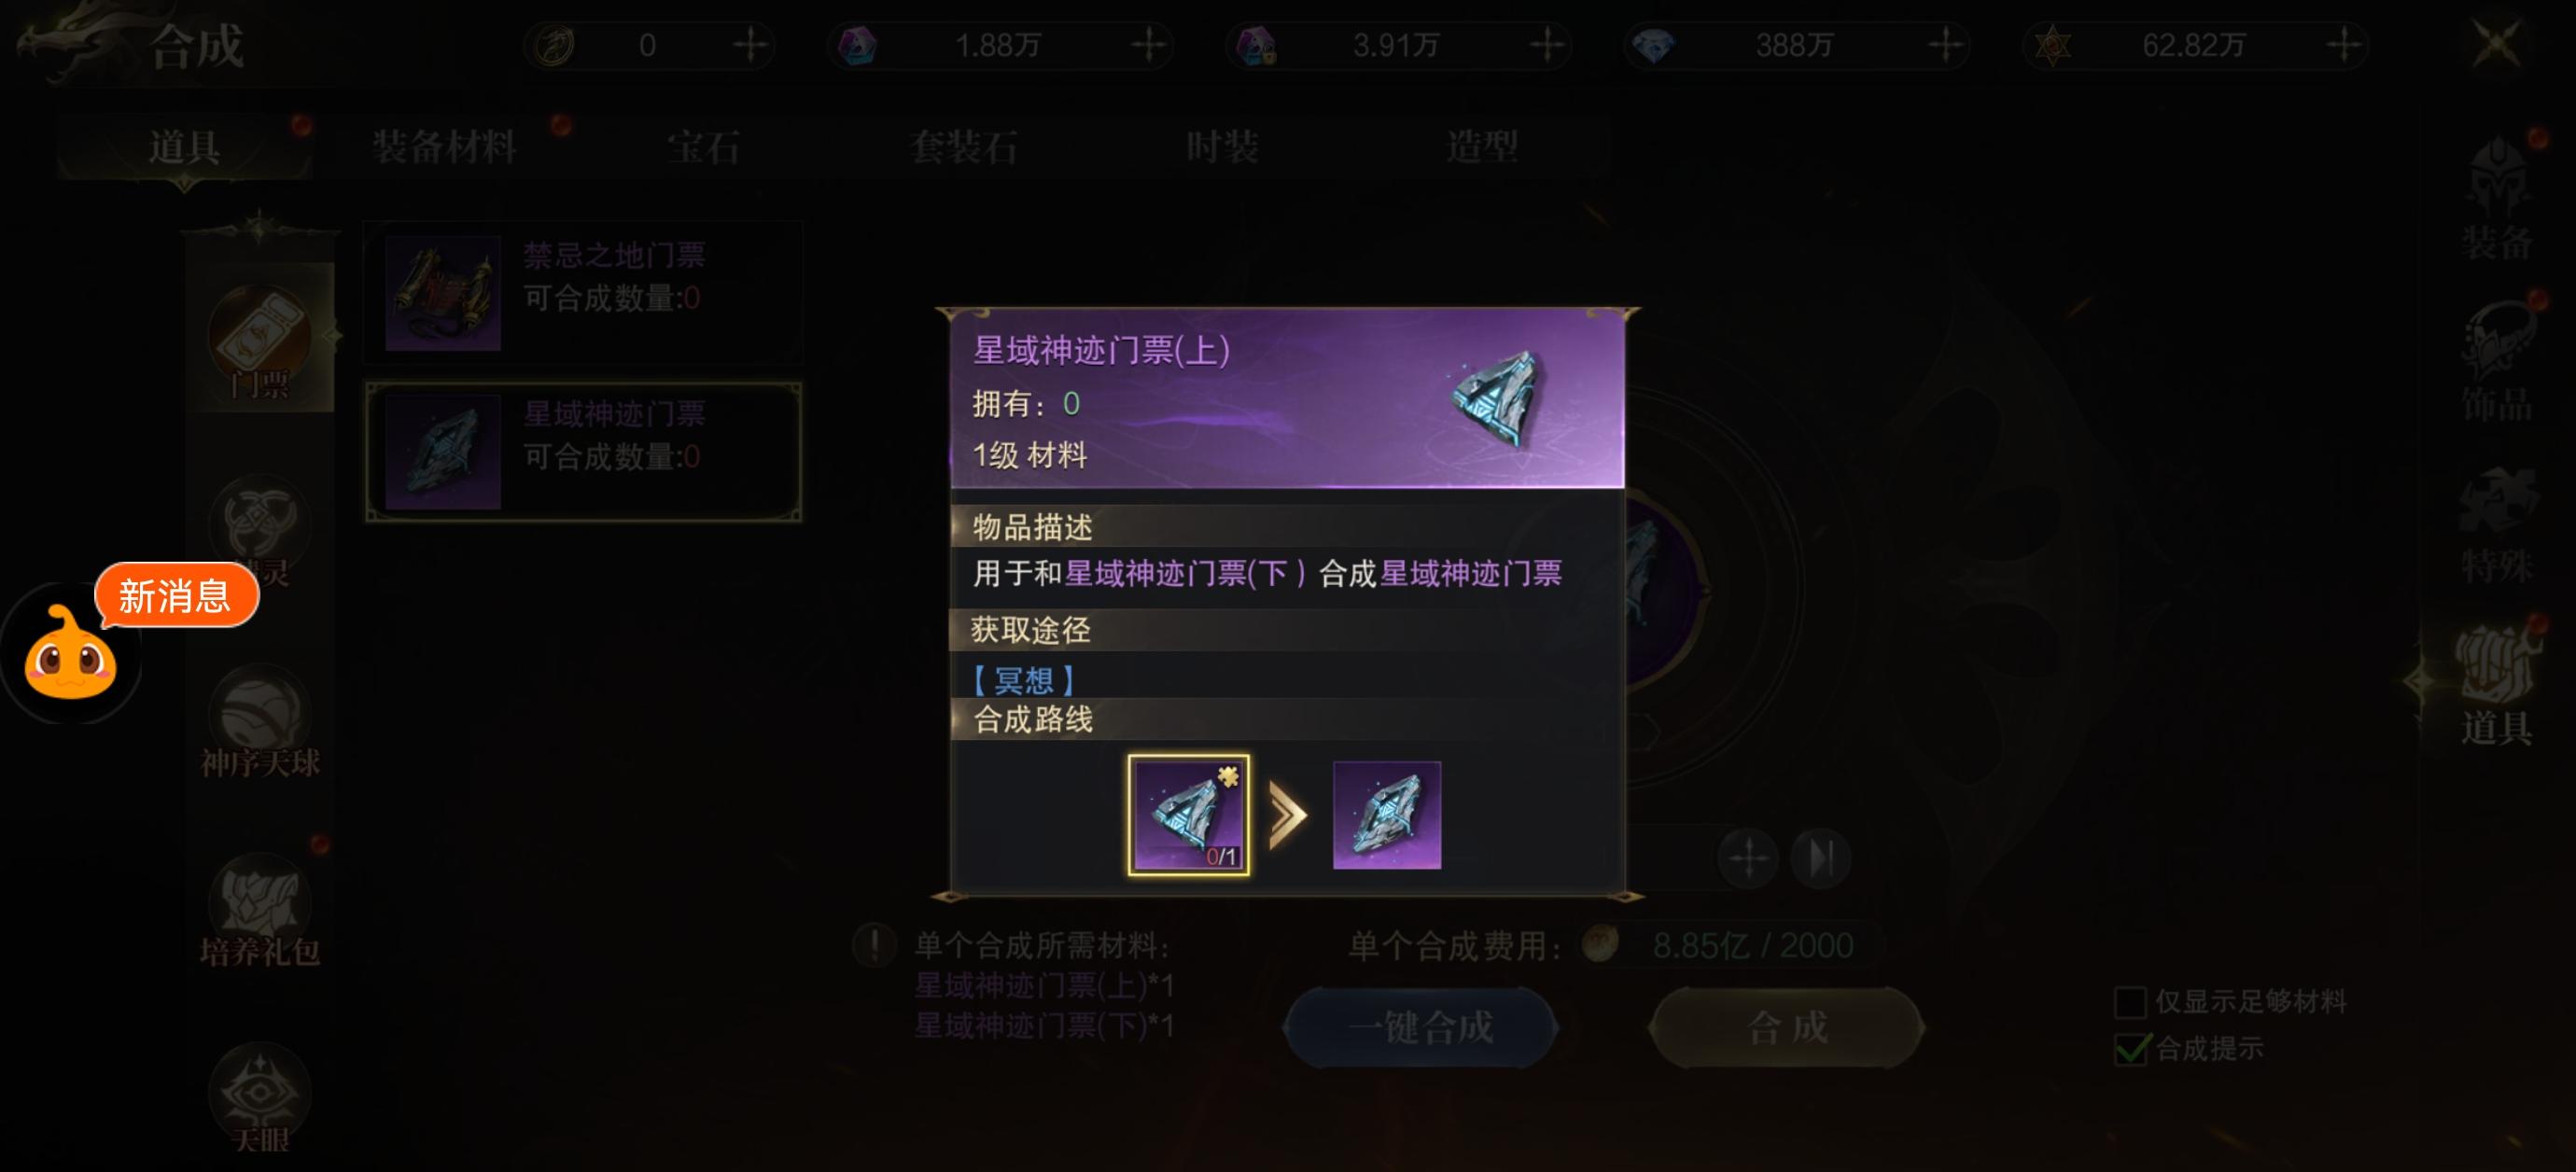Select 禁忌之地门票 in the item list
This screenshot has width=2576, height=1172.
pyautogui.click(x=584, y=293)
